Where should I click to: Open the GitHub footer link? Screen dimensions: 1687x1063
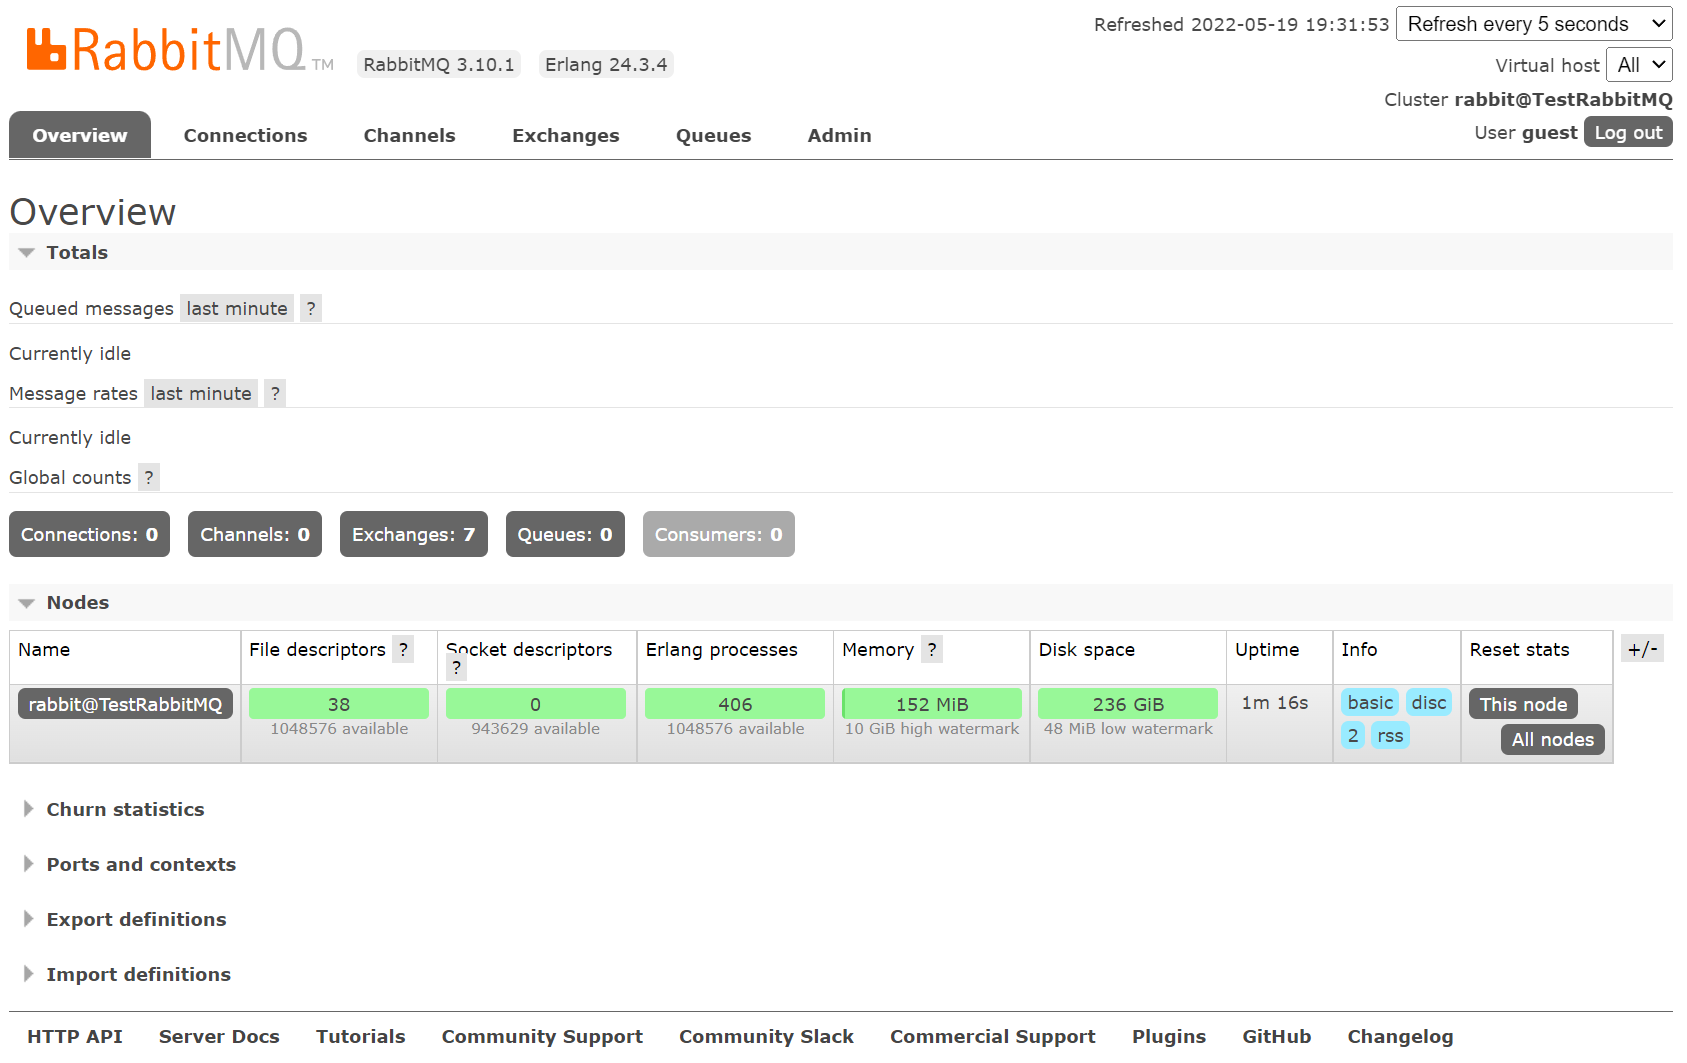1276,1037
